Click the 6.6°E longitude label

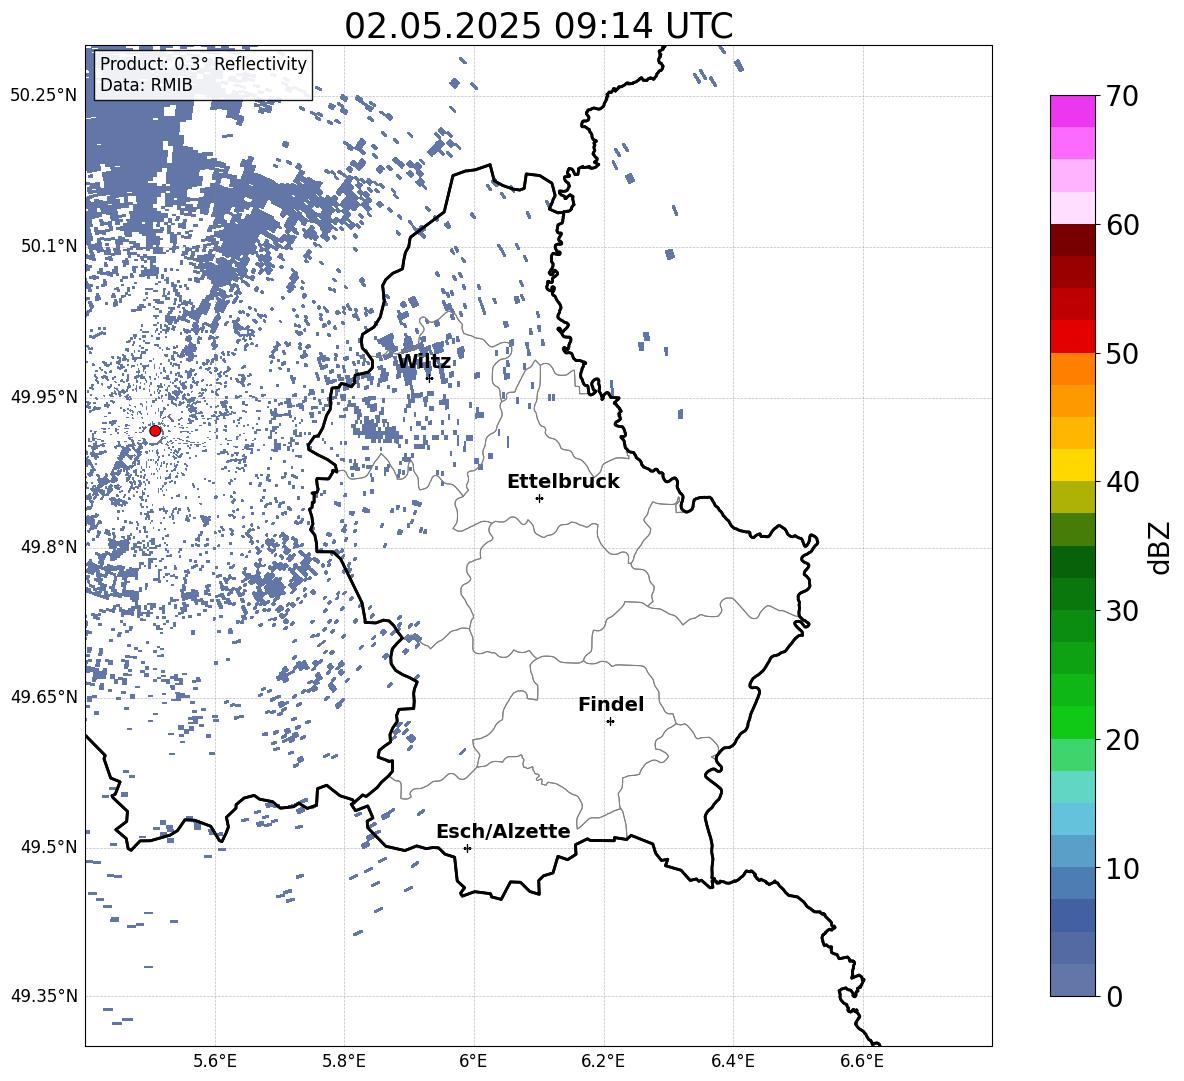click(x=862, y=1061)
